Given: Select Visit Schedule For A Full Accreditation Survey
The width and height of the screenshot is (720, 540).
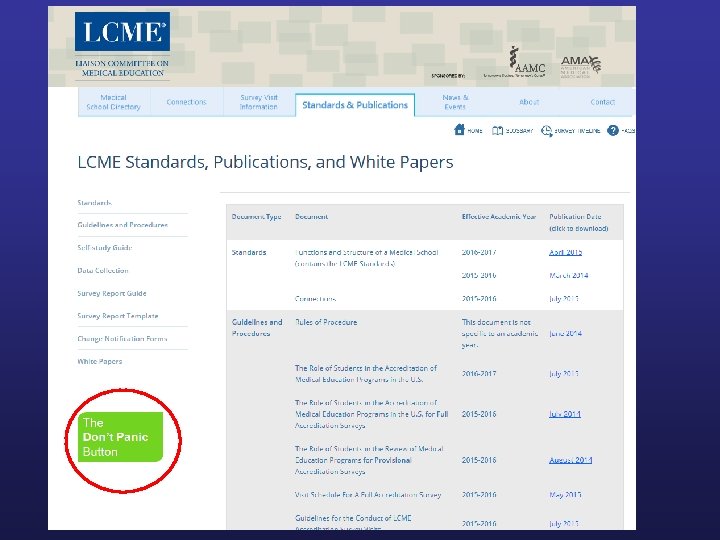Looking at the screenshot, I should [x=368, y=495].
